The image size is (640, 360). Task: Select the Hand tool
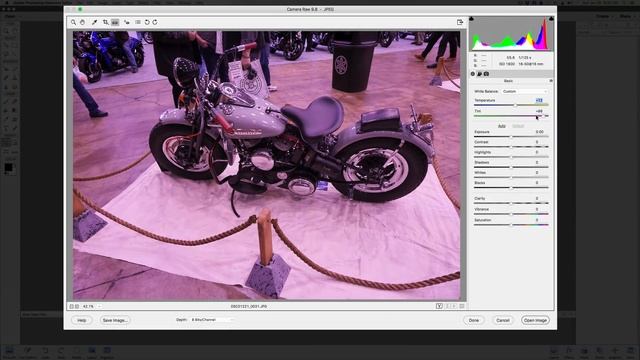pyautogui.click(x=82, y=22)
